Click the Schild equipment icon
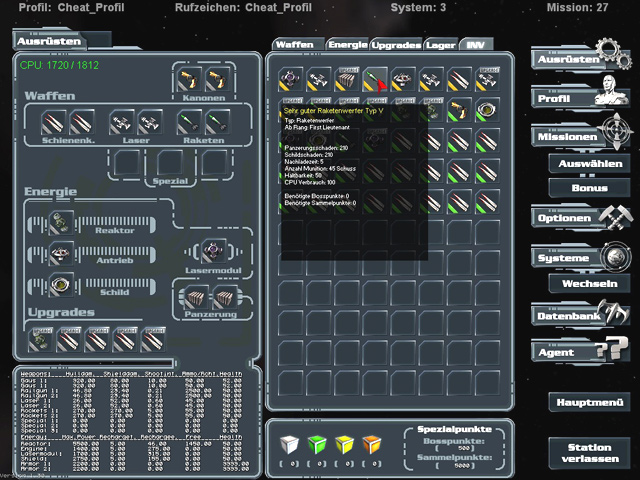The width and height of the screenshot is (640, 480). coord(61,285)
